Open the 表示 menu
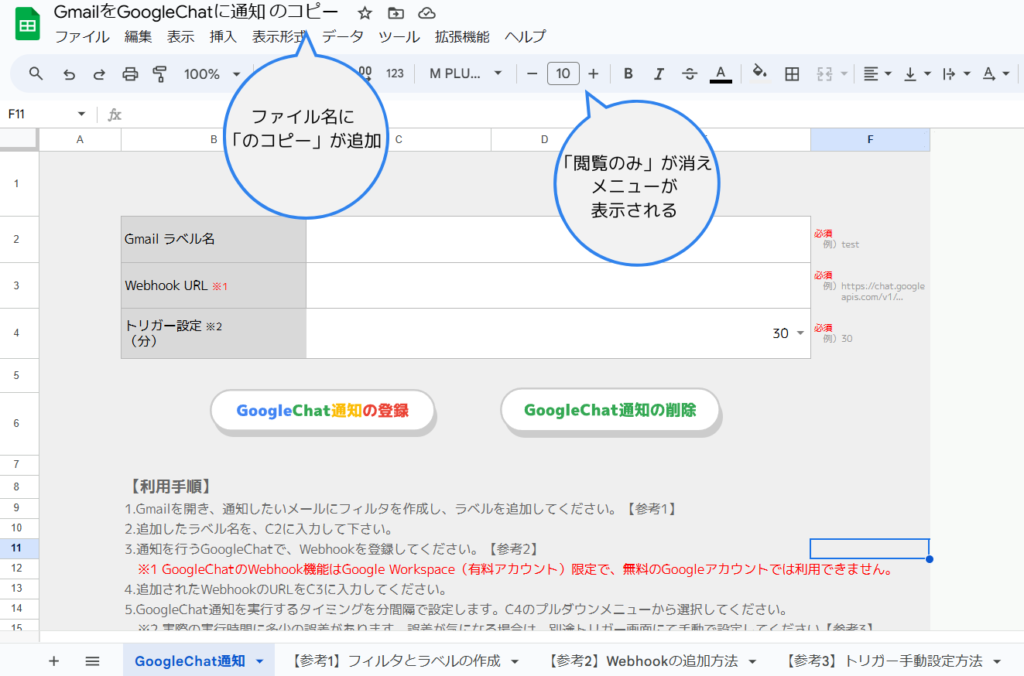Image resolution: width=1024 pixels, height=676 pixels. coord(180,37)
